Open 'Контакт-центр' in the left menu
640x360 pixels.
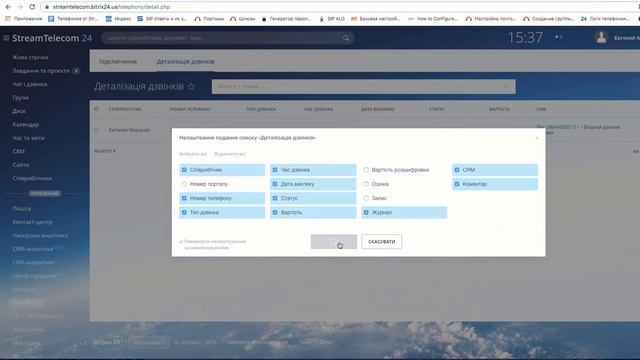pyautogui.click(x=32, y=222)
